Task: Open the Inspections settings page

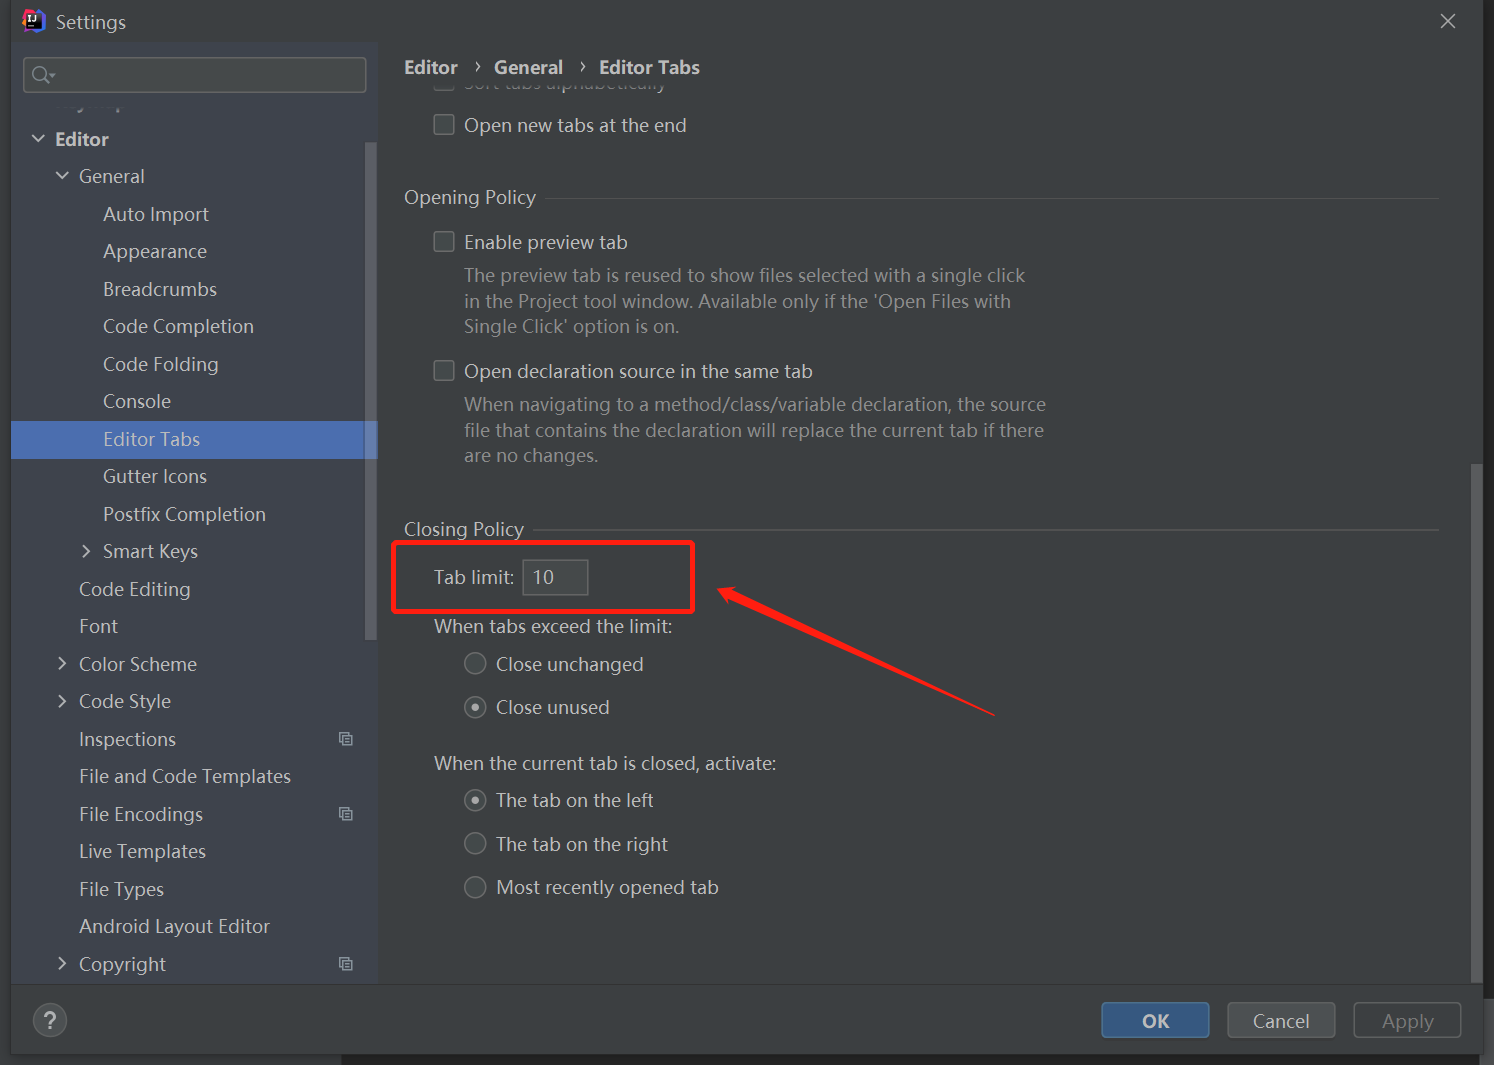Action: pos(127,739)
